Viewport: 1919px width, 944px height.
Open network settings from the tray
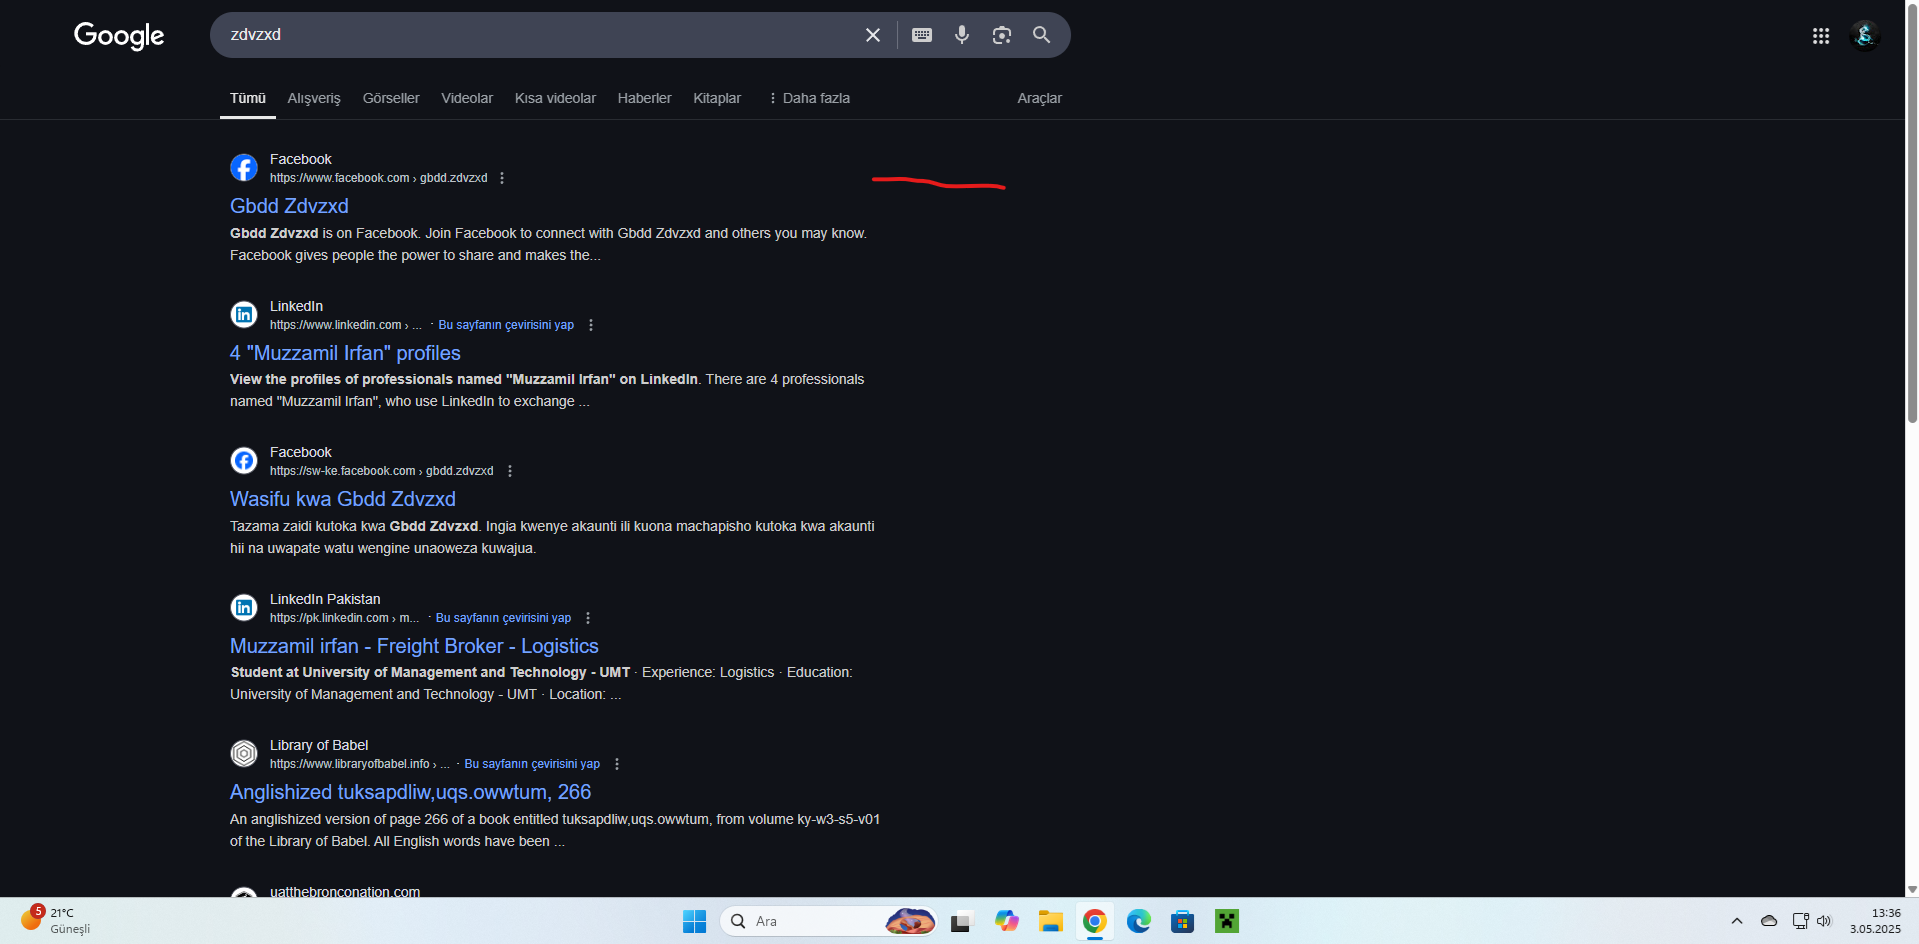pyautogui.click(x=1800, y=921)
